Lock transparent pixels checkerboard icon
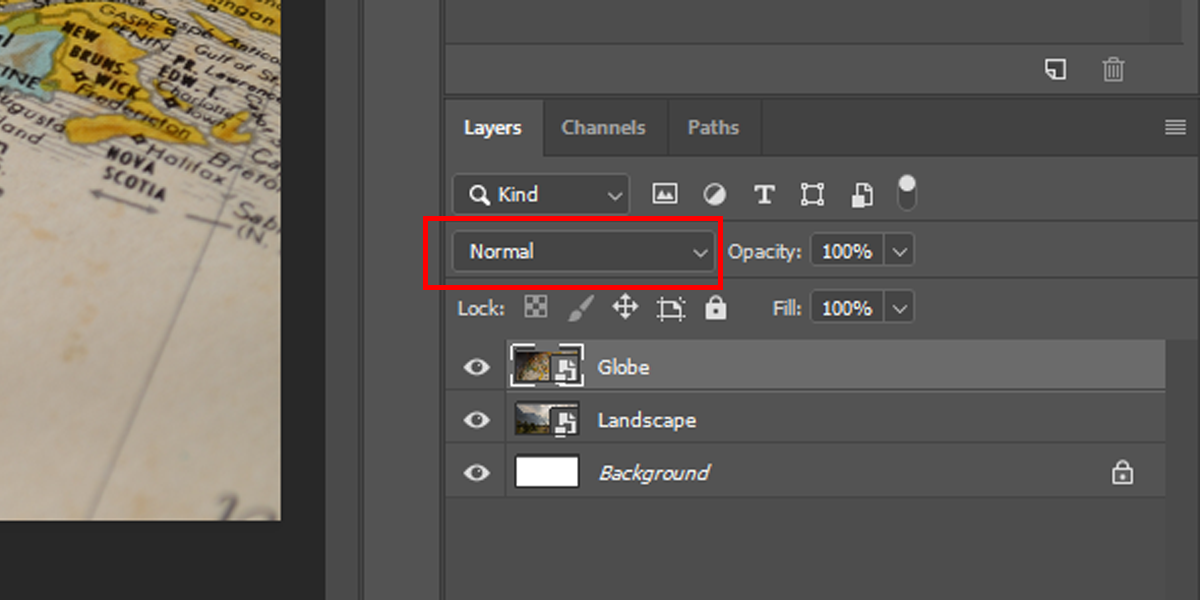Viewport: 1200px width, 600px height. click(536, 308)
